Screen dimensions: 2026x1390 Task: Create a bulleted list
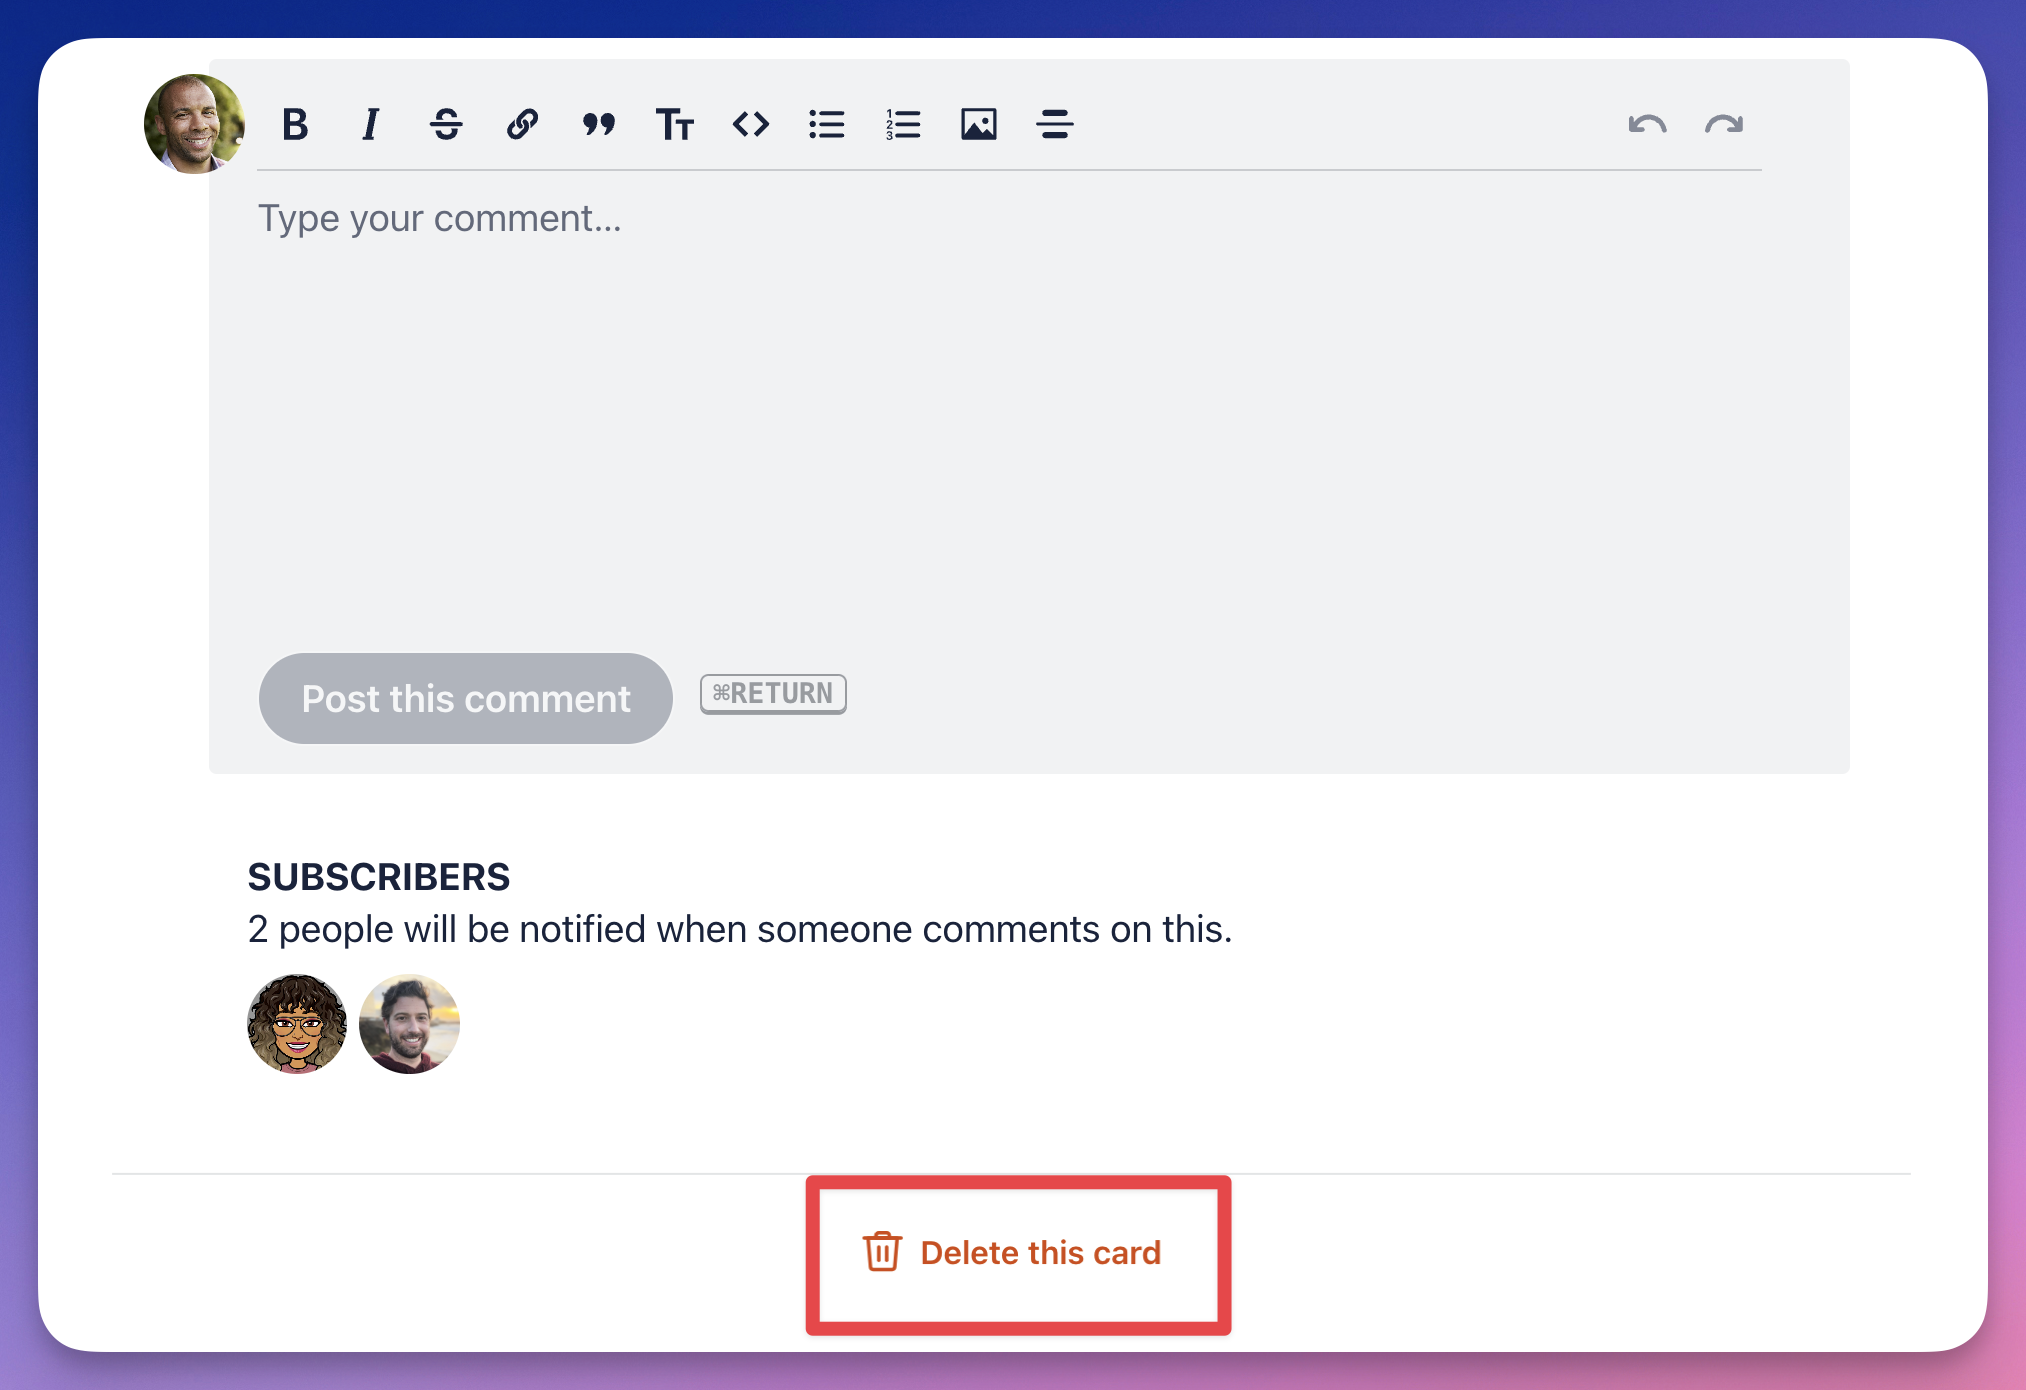pyautogui.click(x=826, y=125)
